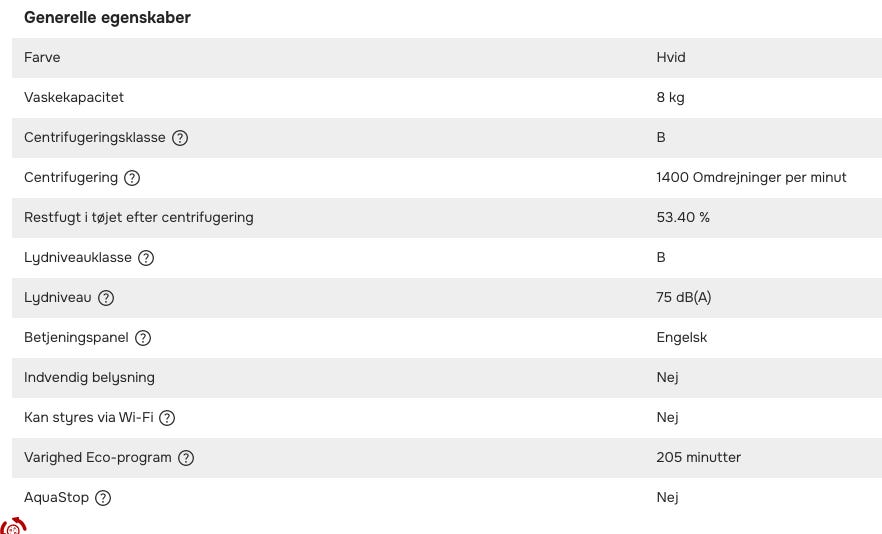Click the Betjeningspanel question mark icon

[x=143, y=338]
